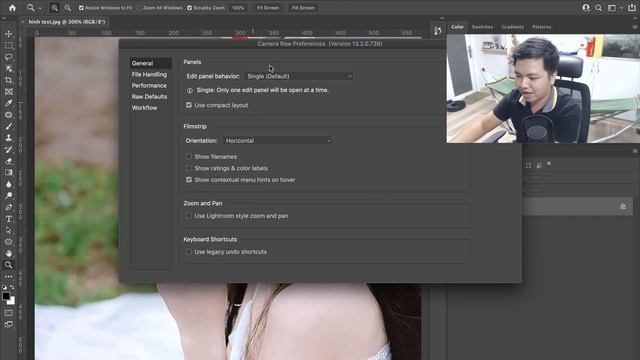
Task: Select the Pen tool
Action: [9, 207]
